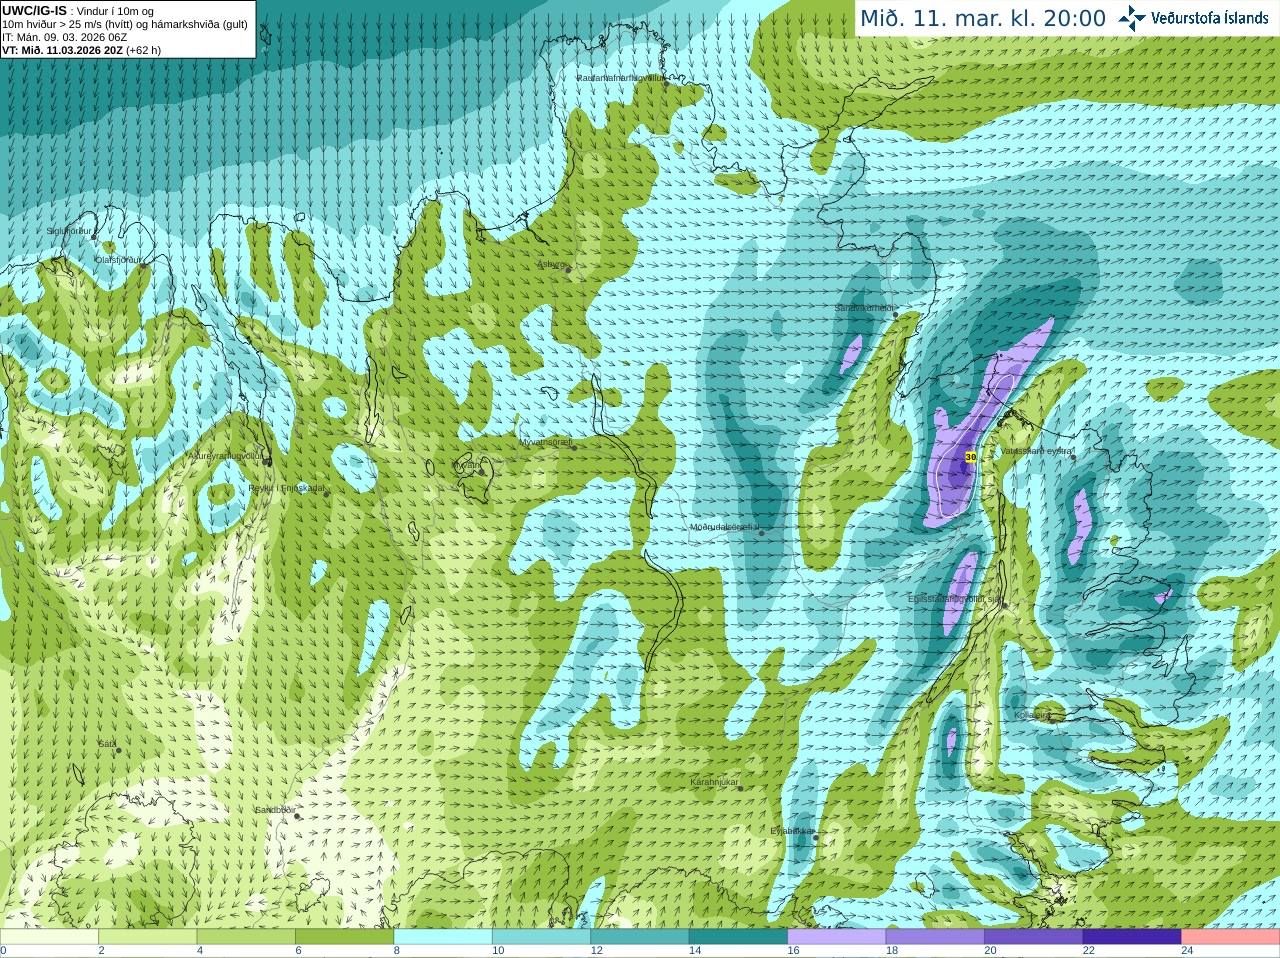Click the Kárahnjúkar station marker
Viewport: 1280px width, 958px height.
[740, 788]
